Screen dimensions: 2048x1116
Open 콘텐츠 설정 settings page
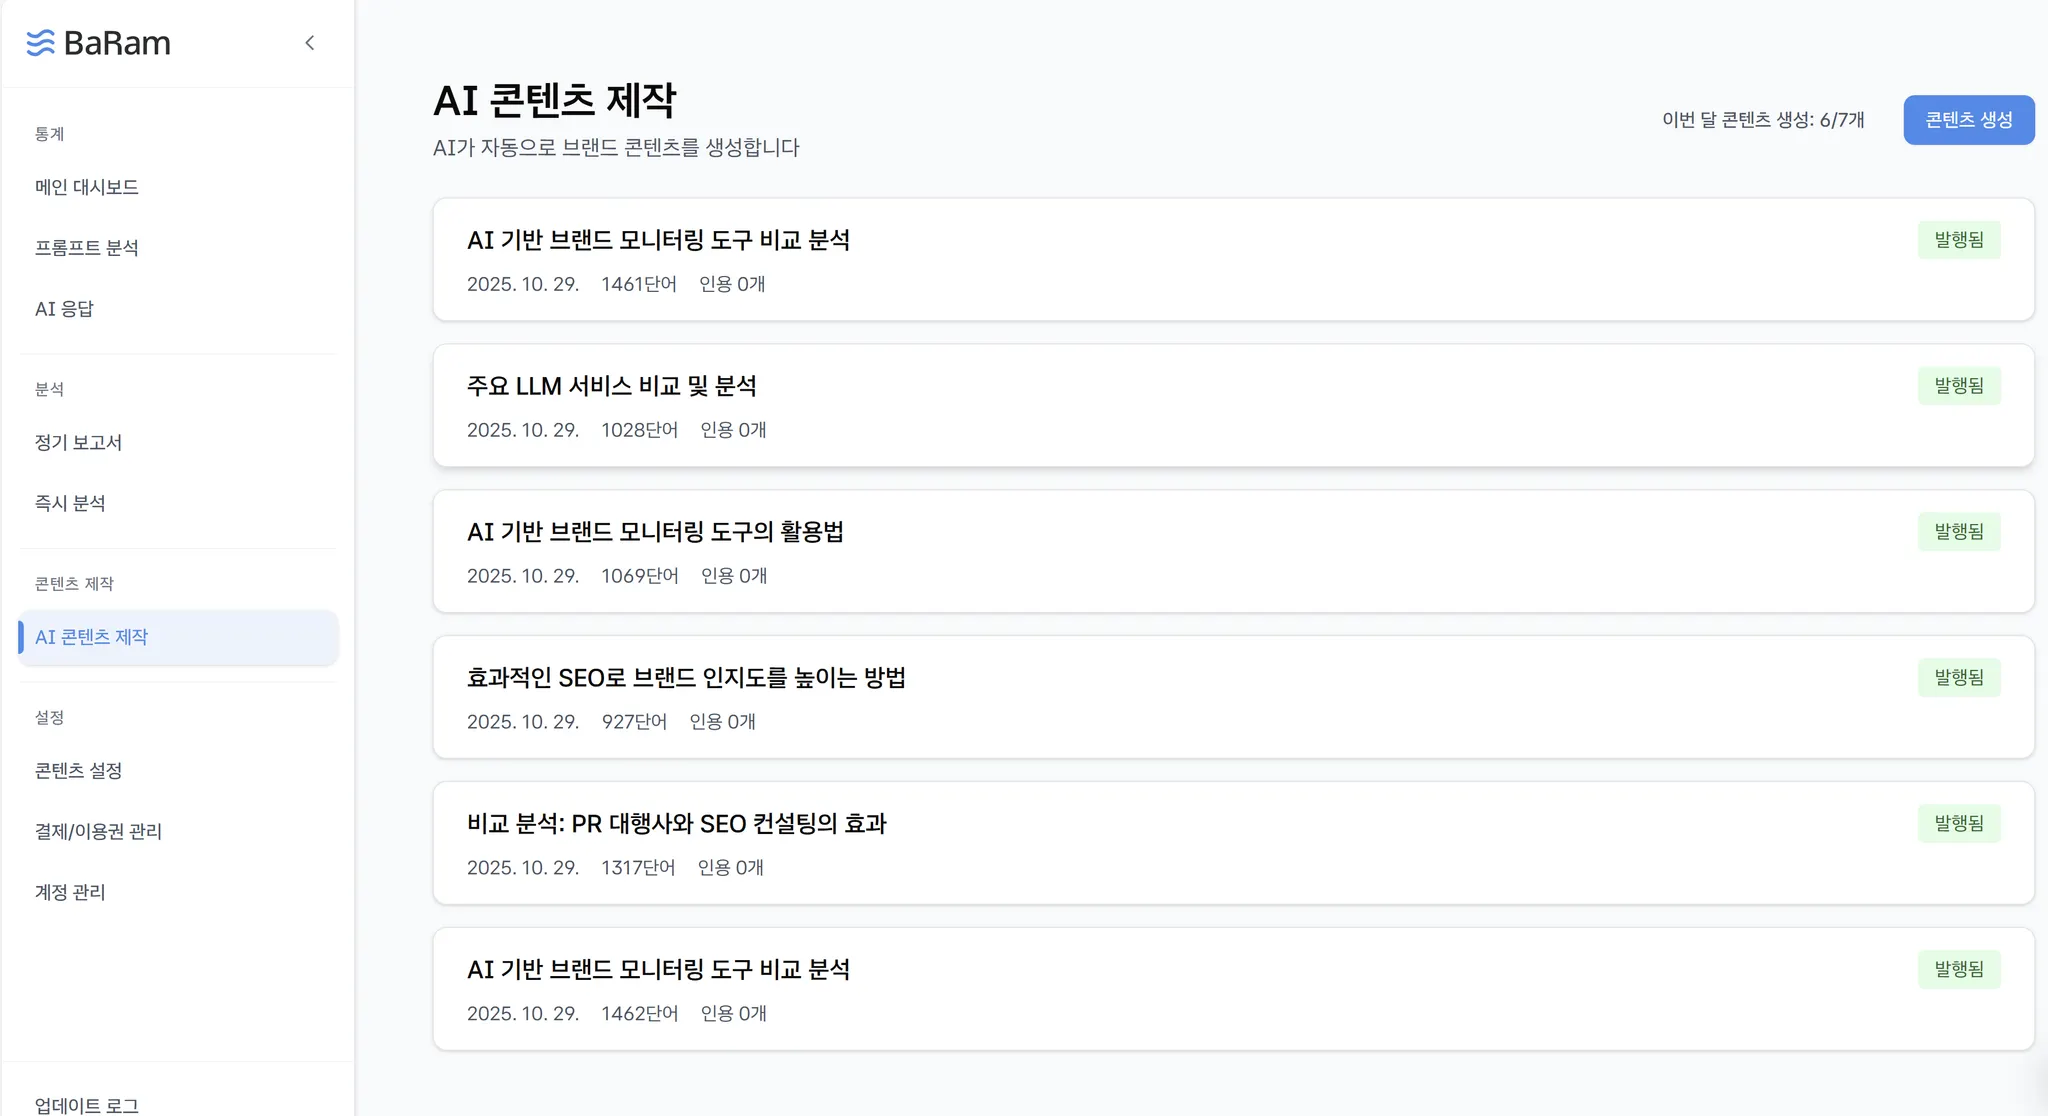(78, 770)
